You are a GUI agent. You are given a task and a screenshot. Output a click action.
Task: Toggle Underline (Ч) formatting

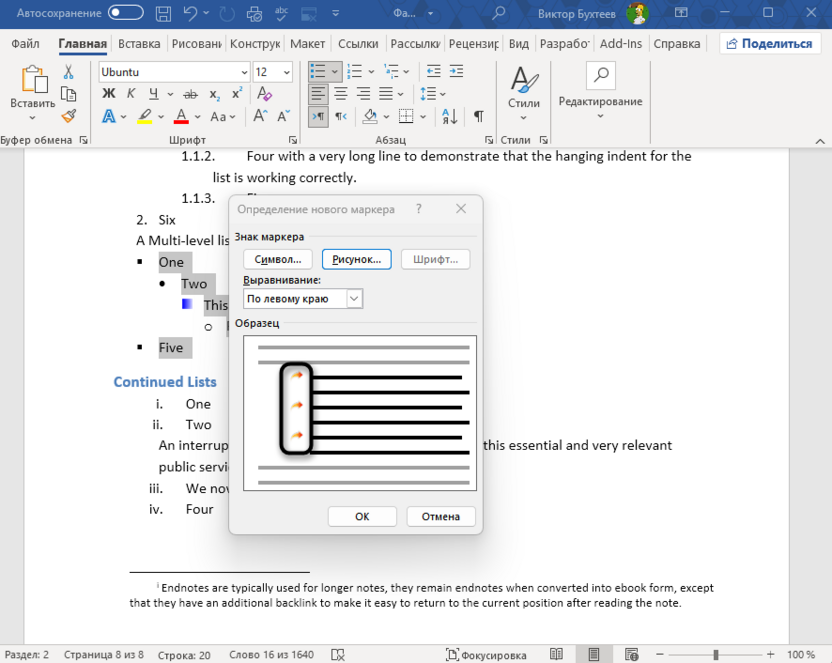(x=153, y=94)
